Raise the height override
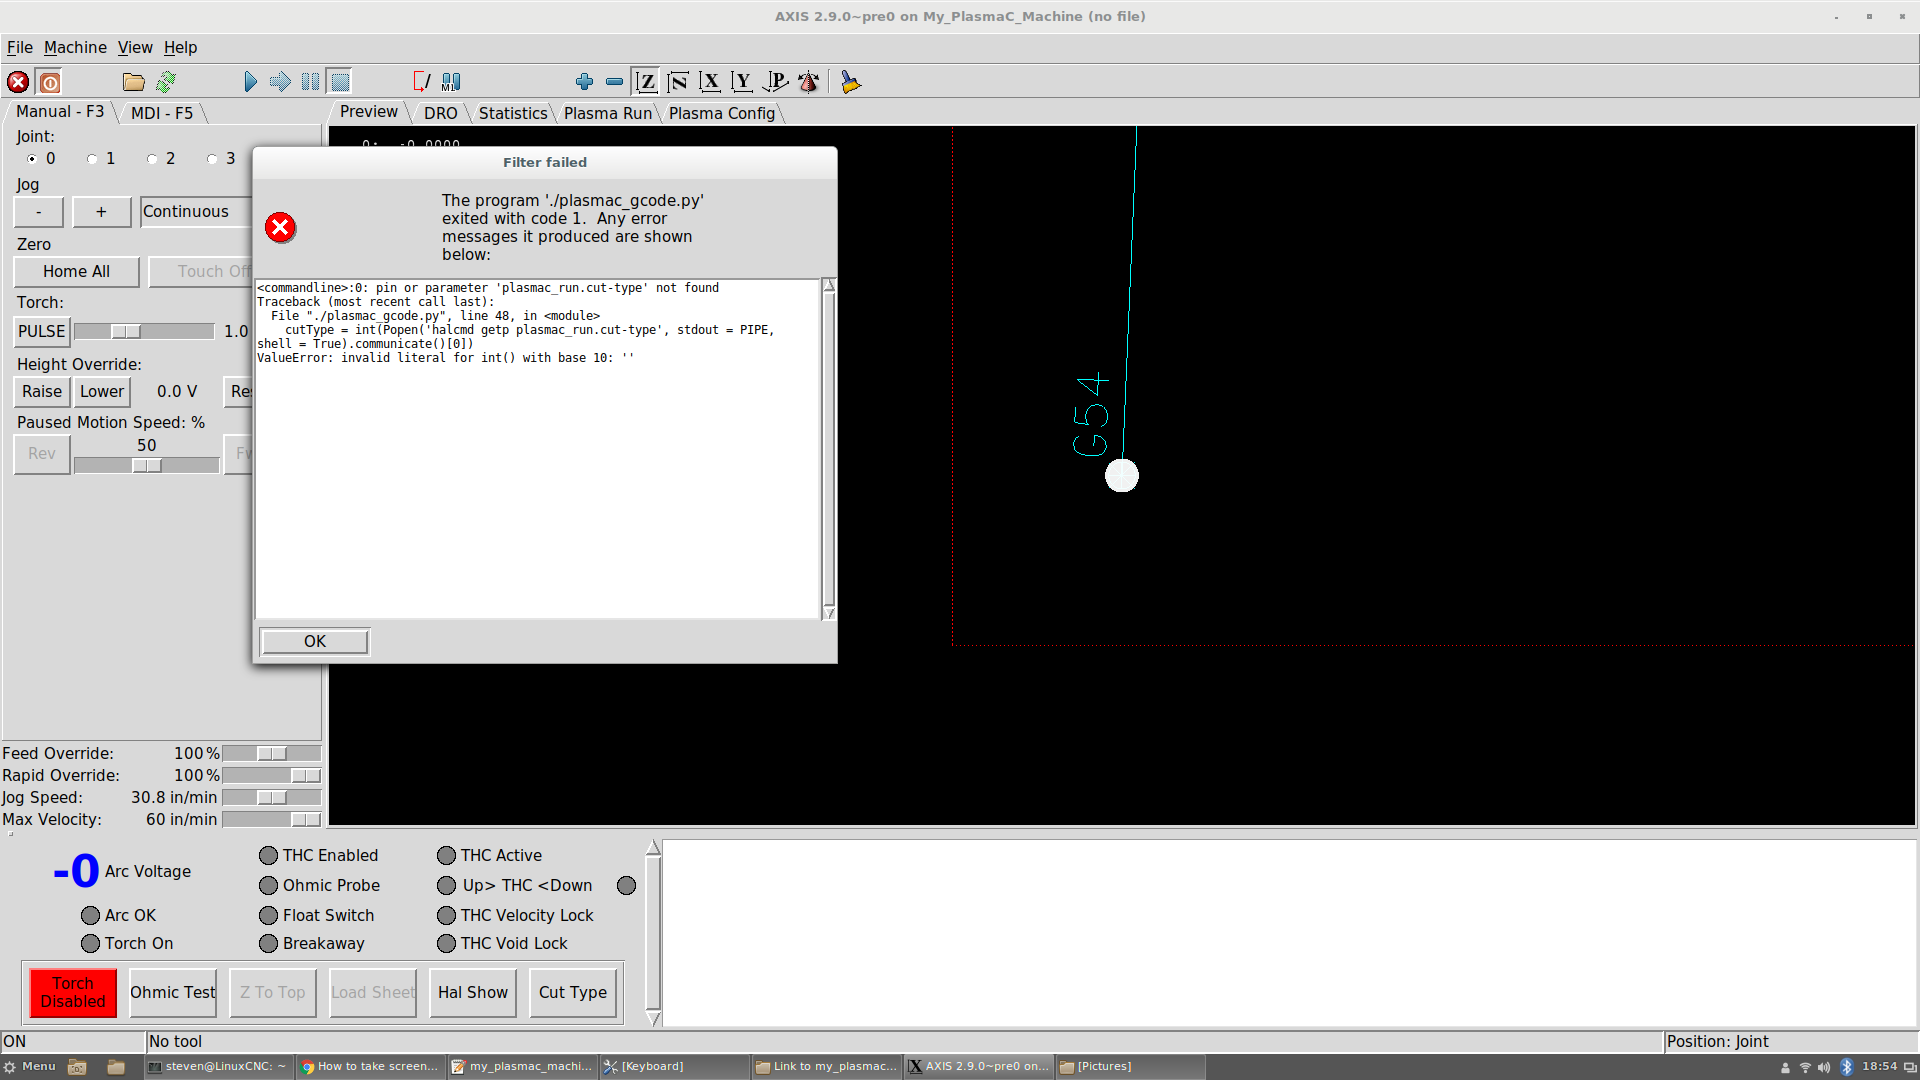The height and width of the screenshot is (1080, 1920). click(x=42, y=392)
